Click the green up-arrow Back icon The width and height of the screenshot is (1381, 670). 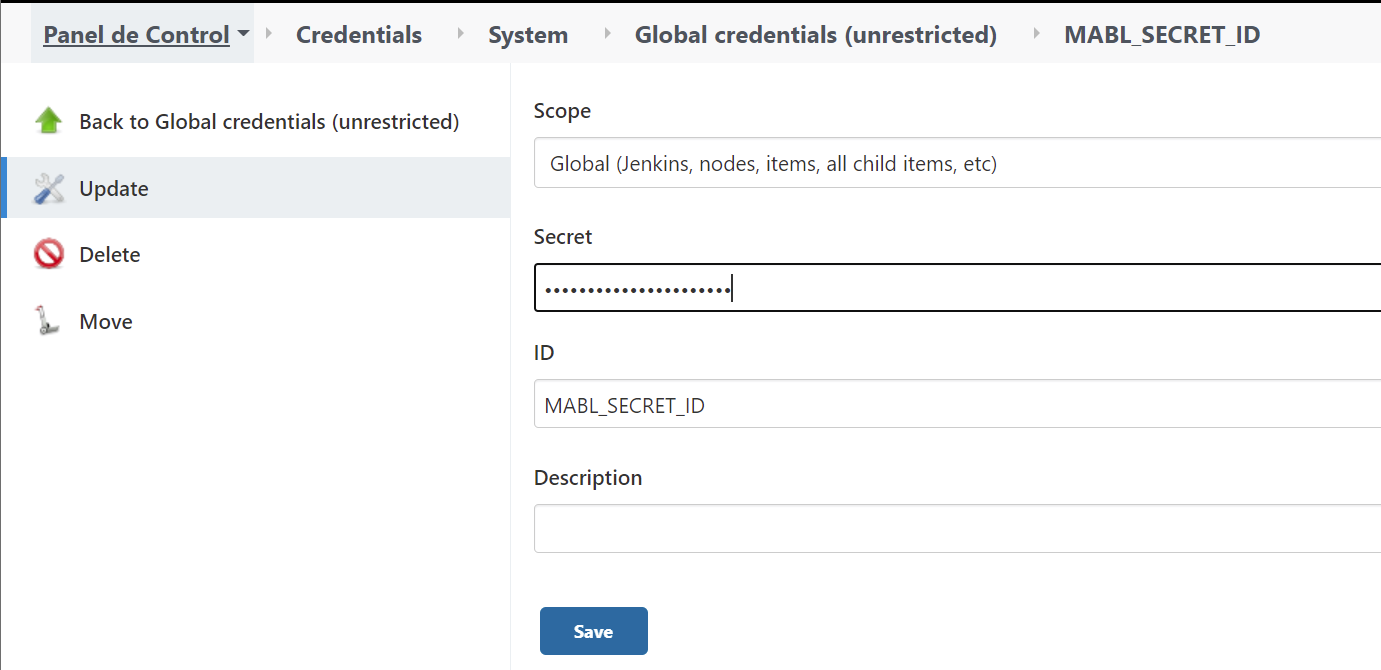[48, 121]
